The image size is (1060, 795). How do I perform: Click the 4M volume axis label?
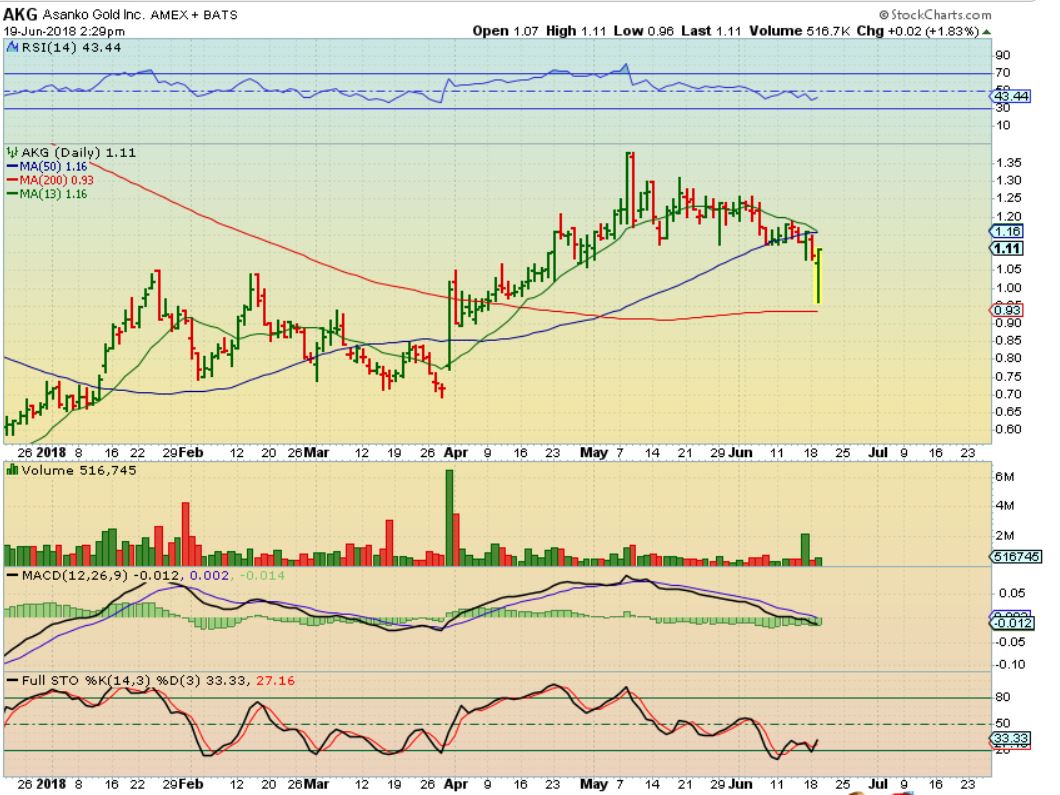pyautogui.click(x=1005, y=506)
